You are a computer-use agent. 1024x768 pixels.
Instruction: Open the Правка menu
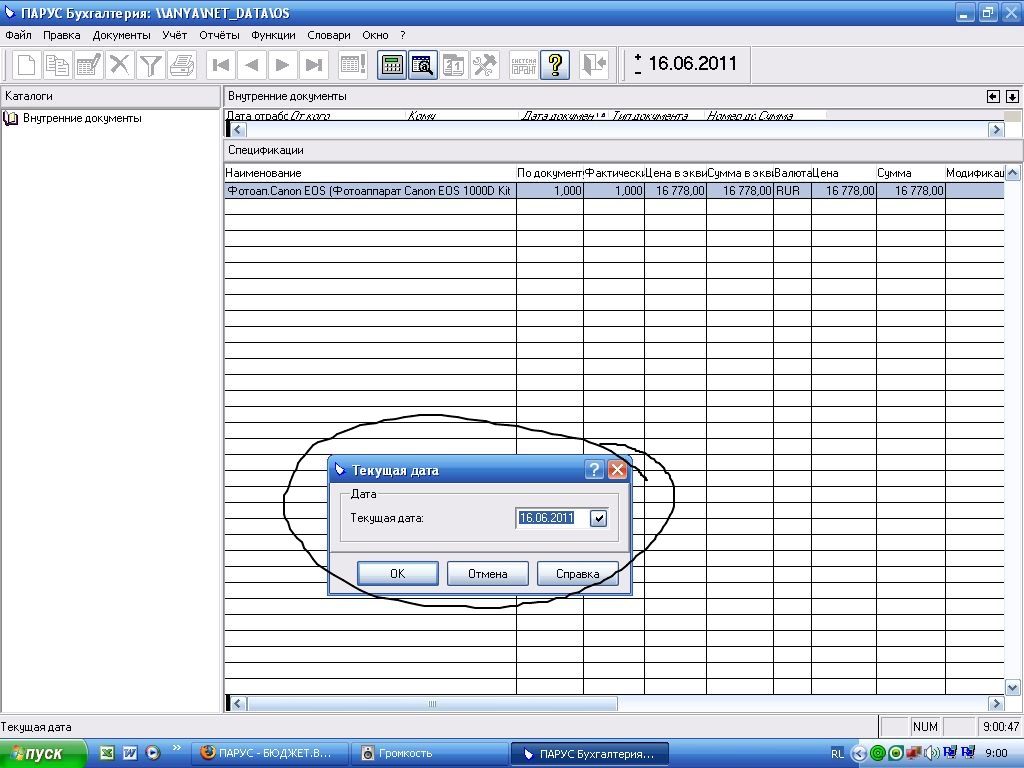[61, 35]
